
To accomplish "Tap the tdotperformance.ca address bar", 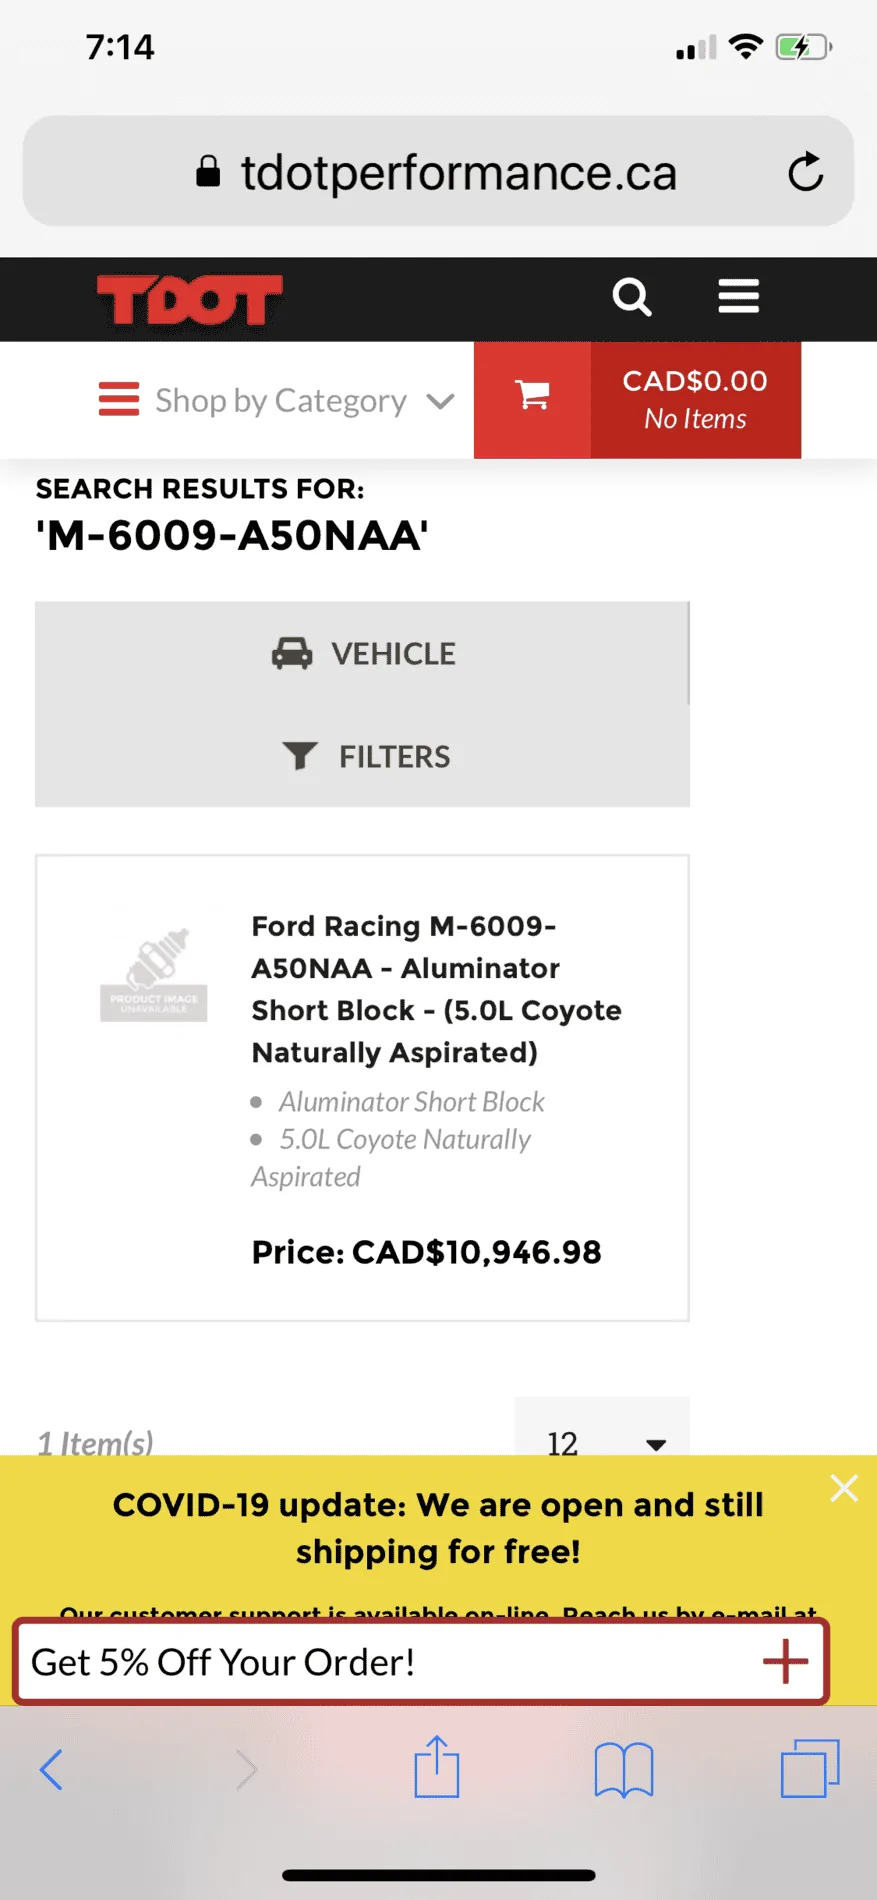I will (438, 171).
